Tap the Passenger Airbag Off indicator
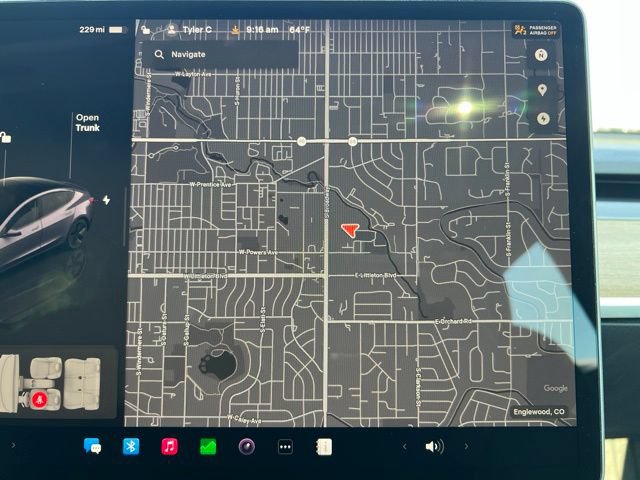 click(536, 30)
